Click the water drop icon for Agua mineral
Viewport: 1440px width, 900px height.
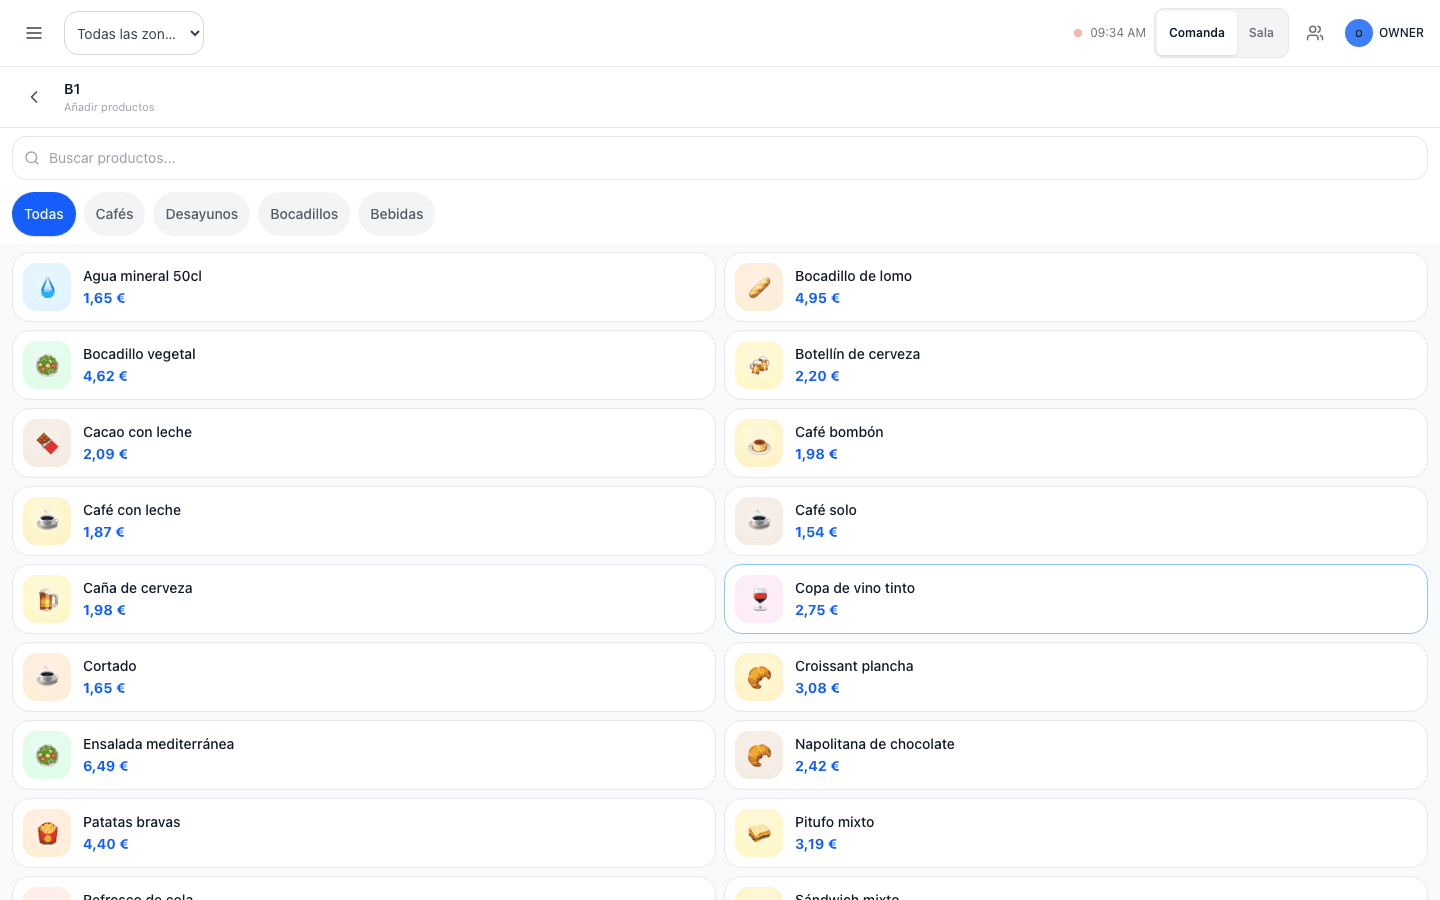click(47, 287)
